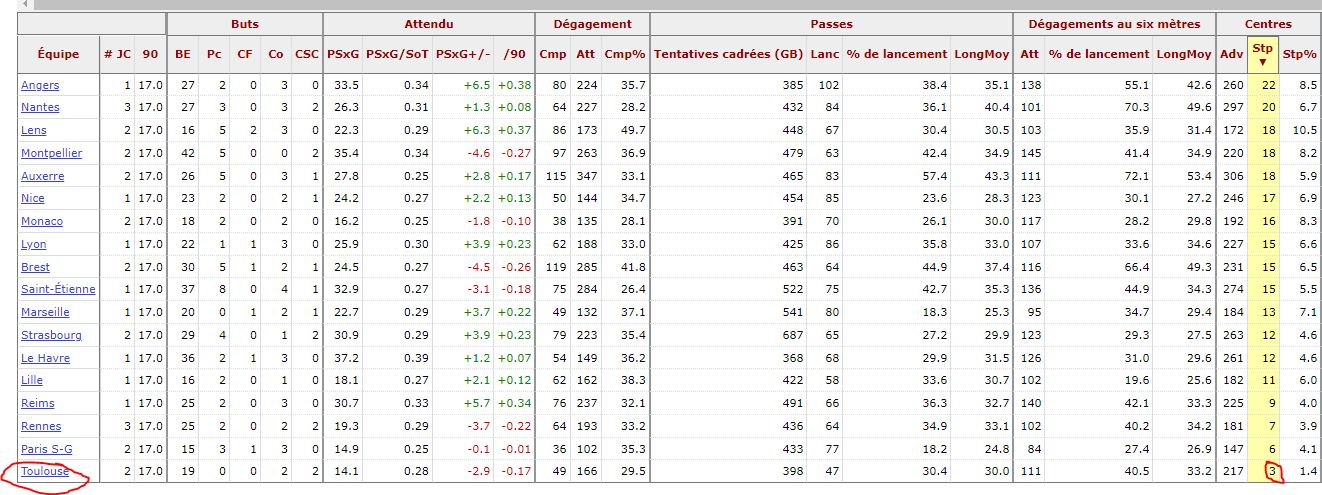This screenshot has width=1322, height=495.
Task: Sort table by Pc column
Action: point(214,54)
